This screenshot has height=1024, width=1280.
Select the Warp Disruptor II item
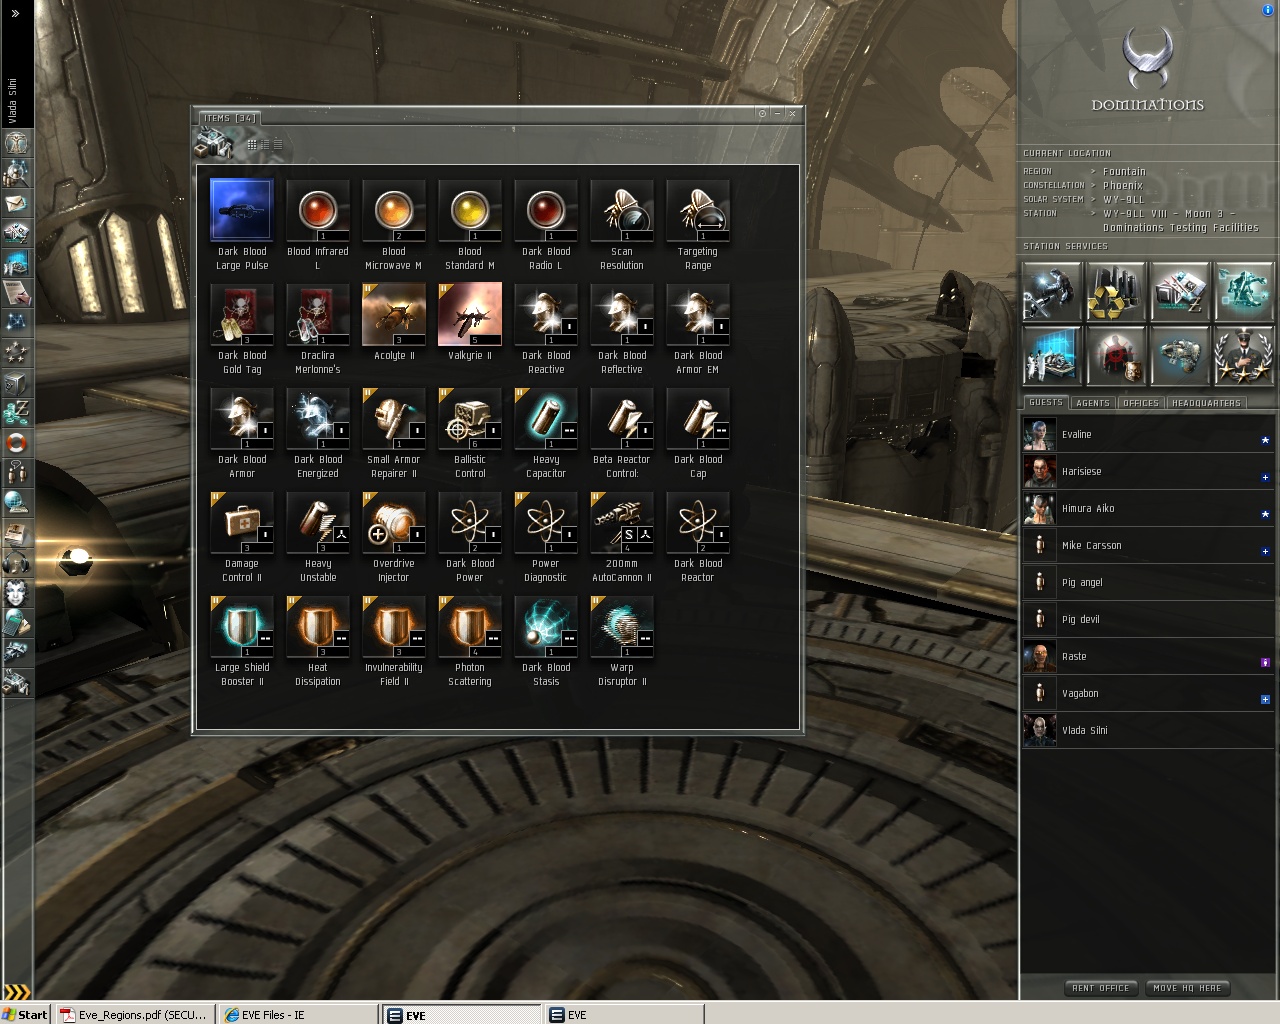(622, 642)
